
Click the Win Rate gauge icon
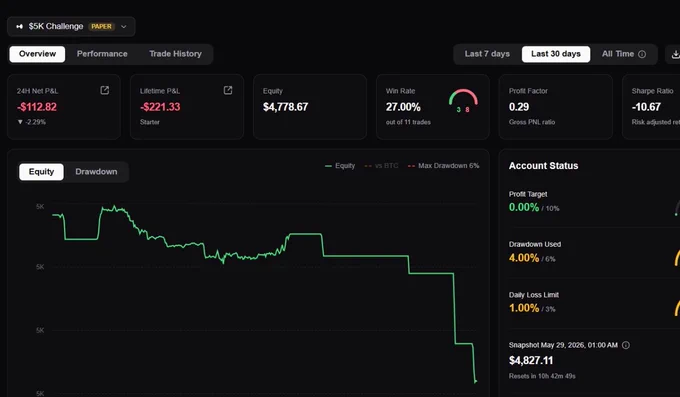click(x=463, y=101)
